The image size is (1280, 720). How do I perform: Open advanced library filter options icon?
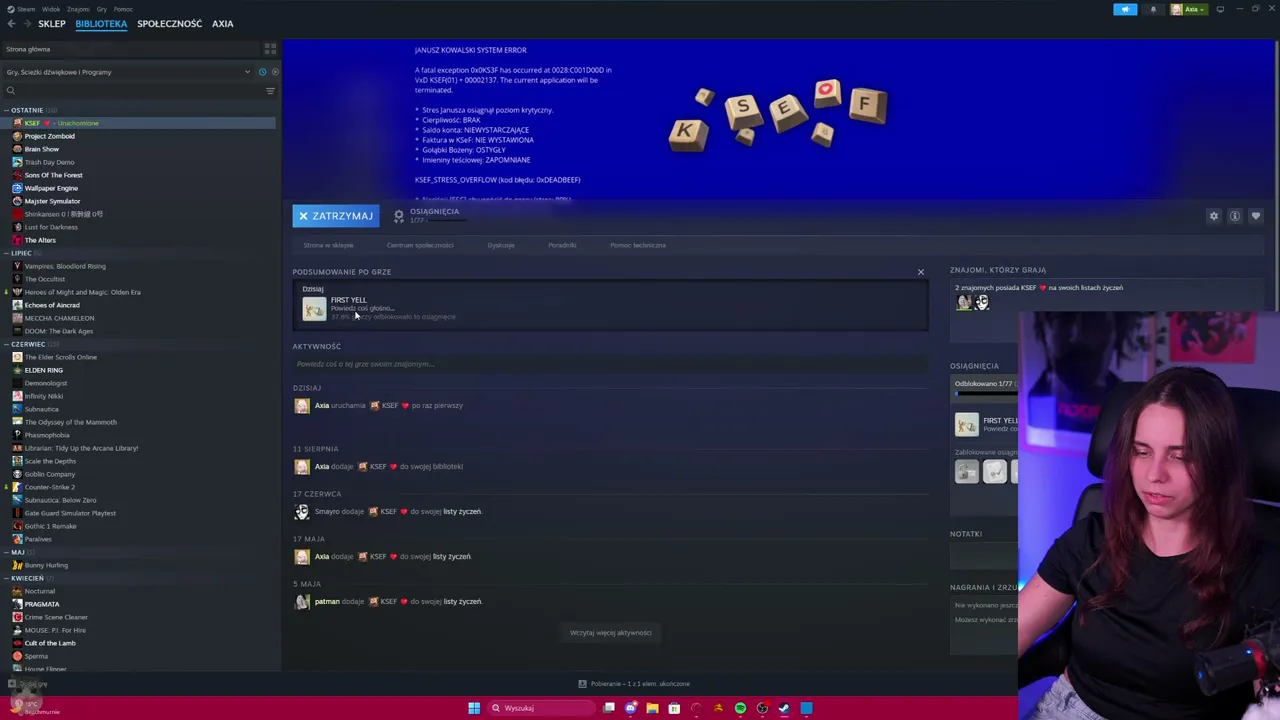[270, 91]
